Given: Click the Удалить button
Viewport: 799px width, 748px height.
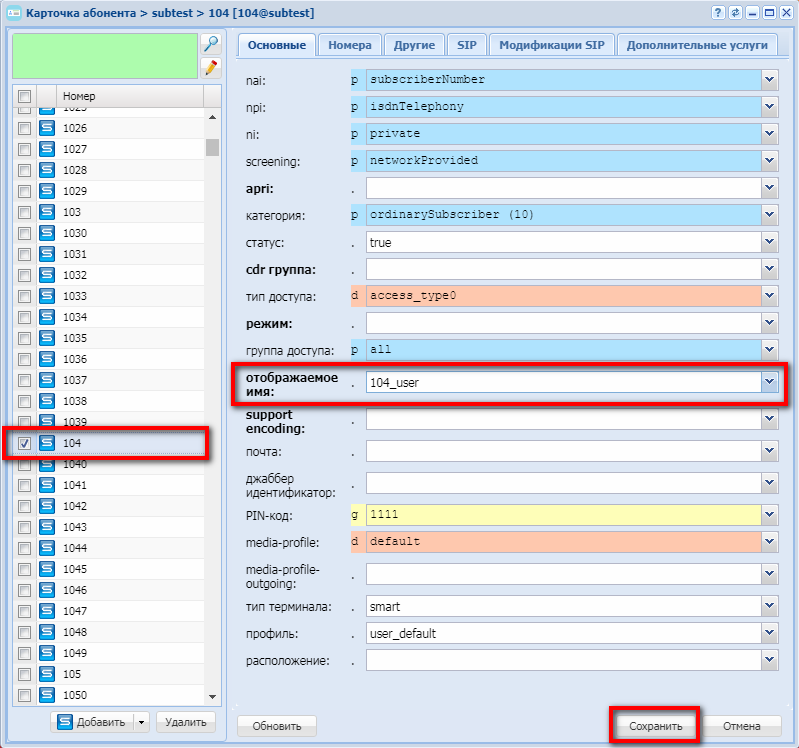Looking at the screenshot, I should (x=185, y=722).
